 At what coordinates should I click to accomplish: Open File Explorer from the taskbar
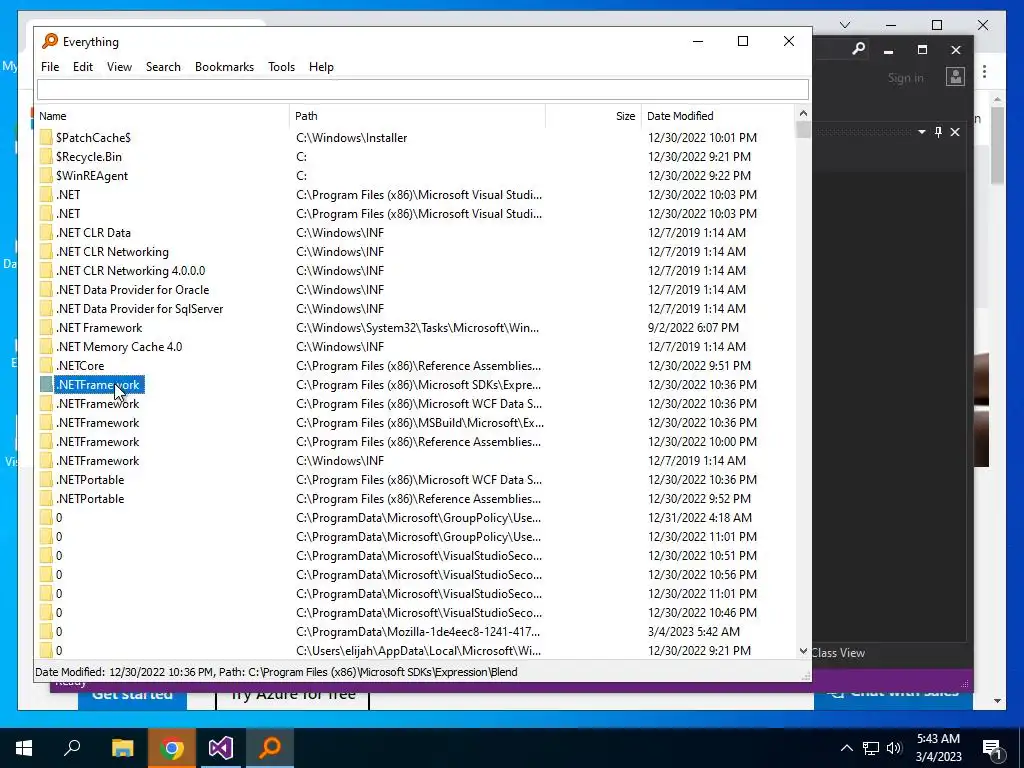tap(122, 748)
